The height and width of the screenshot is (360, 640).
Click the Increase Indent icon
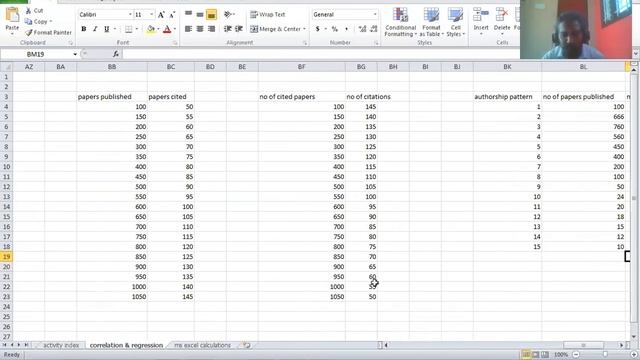point(239,29)
